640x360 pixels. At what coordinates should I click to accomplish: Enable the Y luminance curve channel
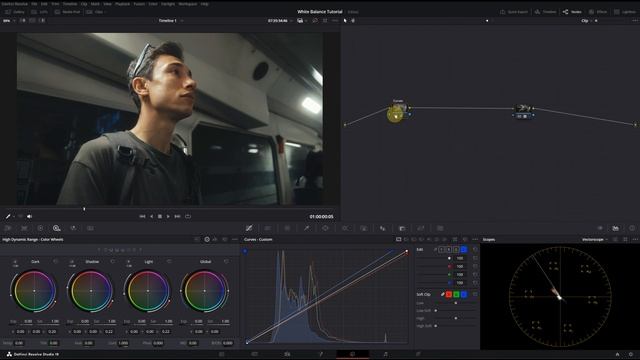coord(441,249)
